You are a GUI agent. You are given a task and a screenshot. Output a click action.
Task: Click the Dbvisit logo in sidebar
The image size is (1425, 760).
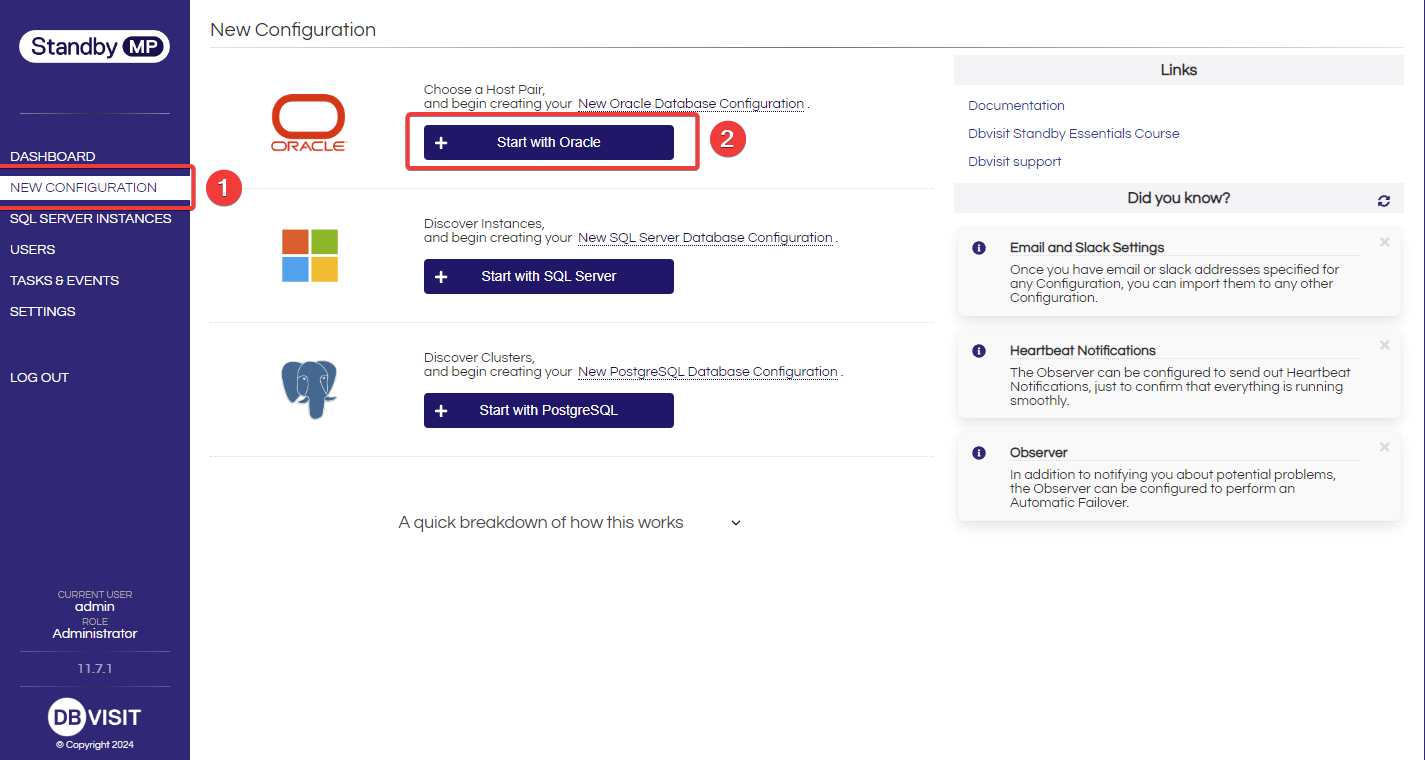[x=95, y=717]
